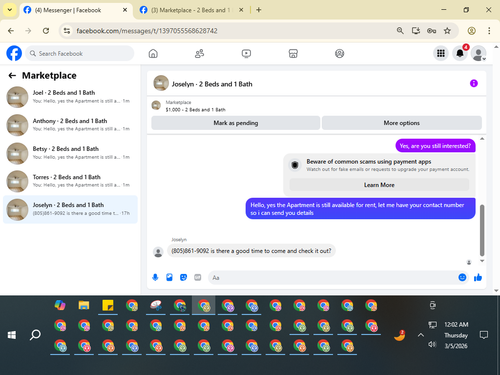Select Joselyn - 2 Beds and 1 Bath chat

[70, 209]
